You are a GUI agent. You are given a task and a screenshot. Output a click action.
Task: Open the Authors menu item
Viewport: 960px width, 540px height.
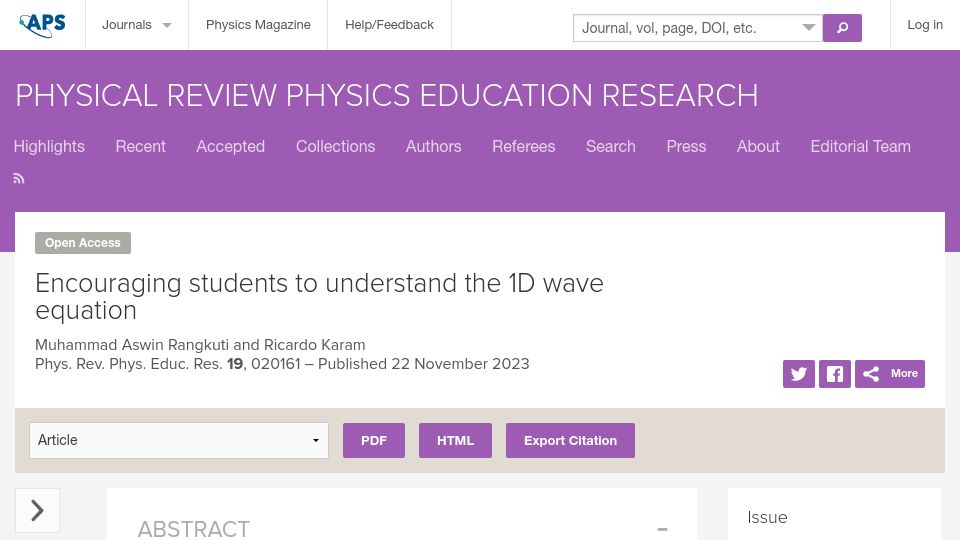click(x=433, y=146)
